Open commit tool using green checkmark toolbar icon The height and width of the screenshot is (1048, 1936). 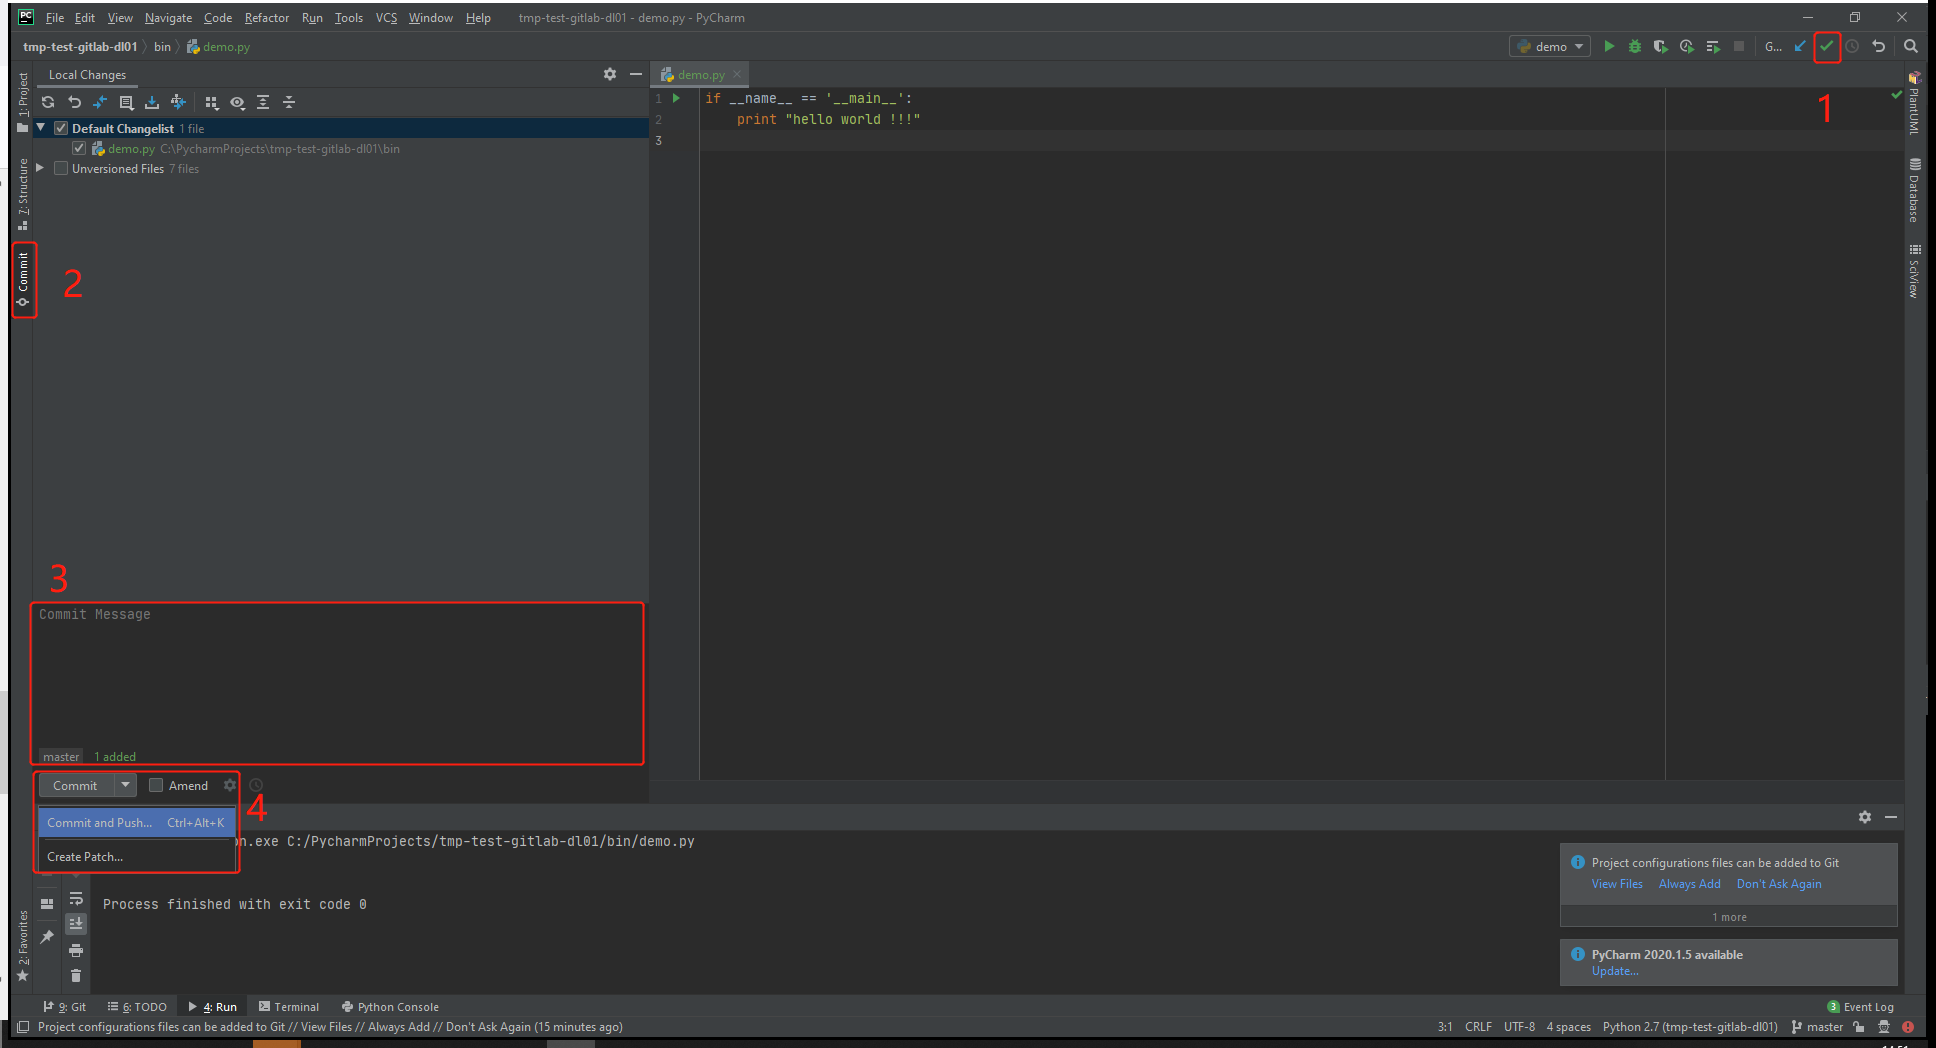tap(1827, 46)
